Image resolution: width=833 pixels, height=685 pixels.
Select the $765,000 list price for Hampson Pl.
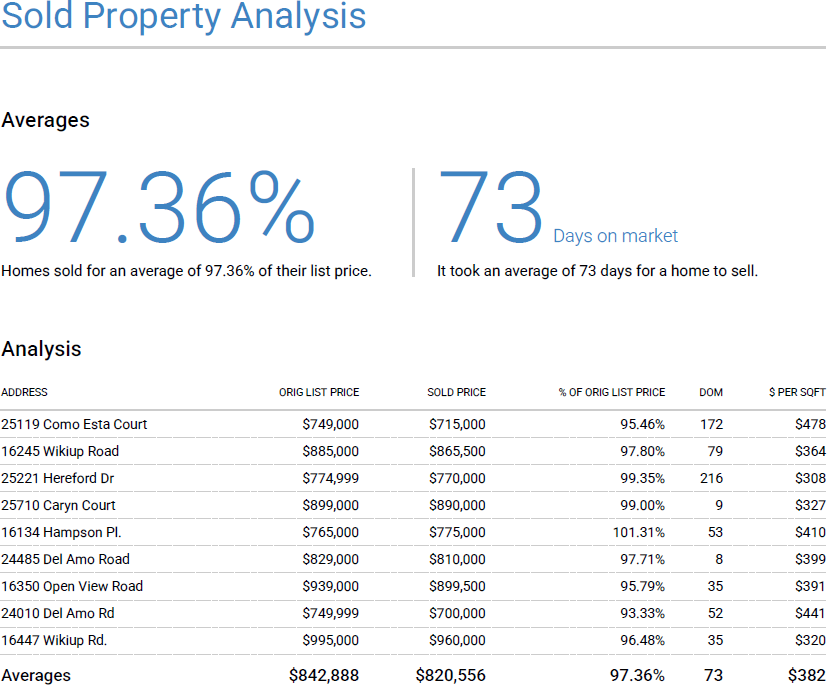[x=330, y=532]
